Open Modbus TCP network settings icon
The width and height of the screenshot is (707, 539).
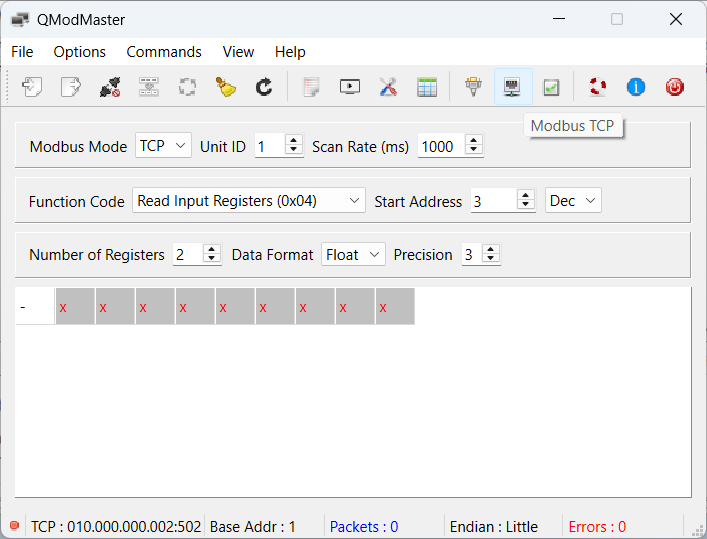pyautogui.click(x=513, y=87)
